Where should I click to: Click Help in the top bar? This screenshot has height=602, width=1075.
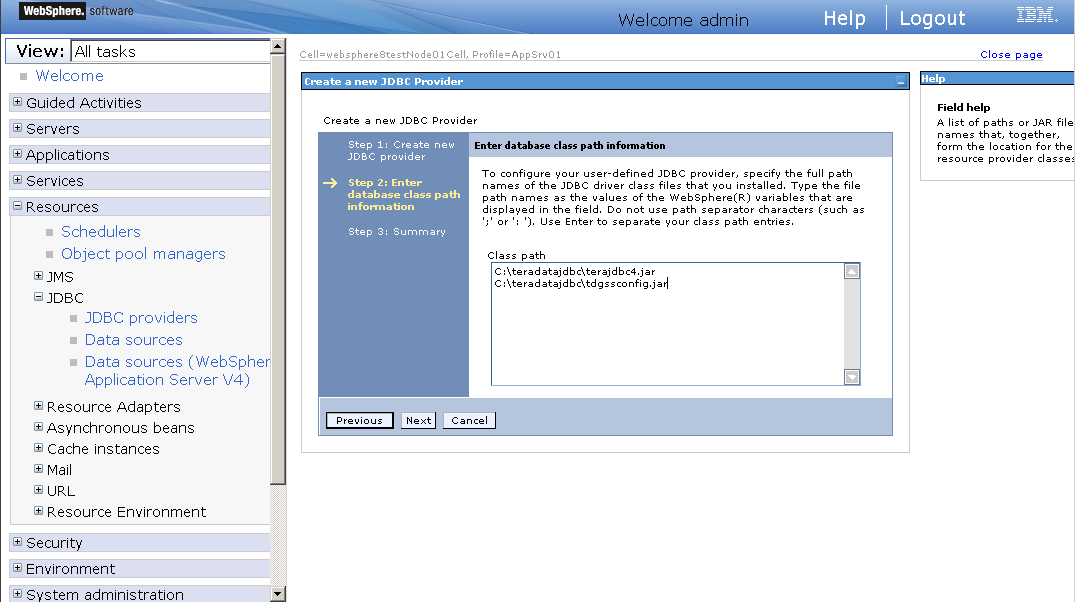844,18
